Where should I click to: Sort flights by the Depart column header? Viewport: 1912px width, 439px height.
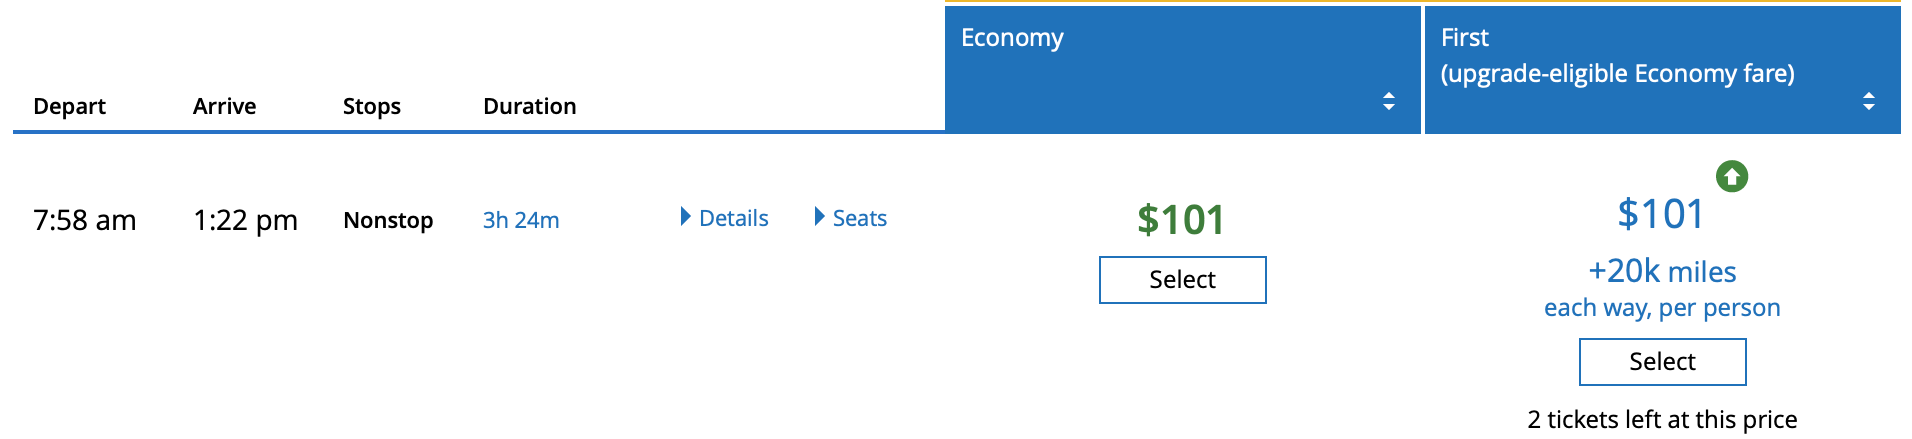(69, 106)
